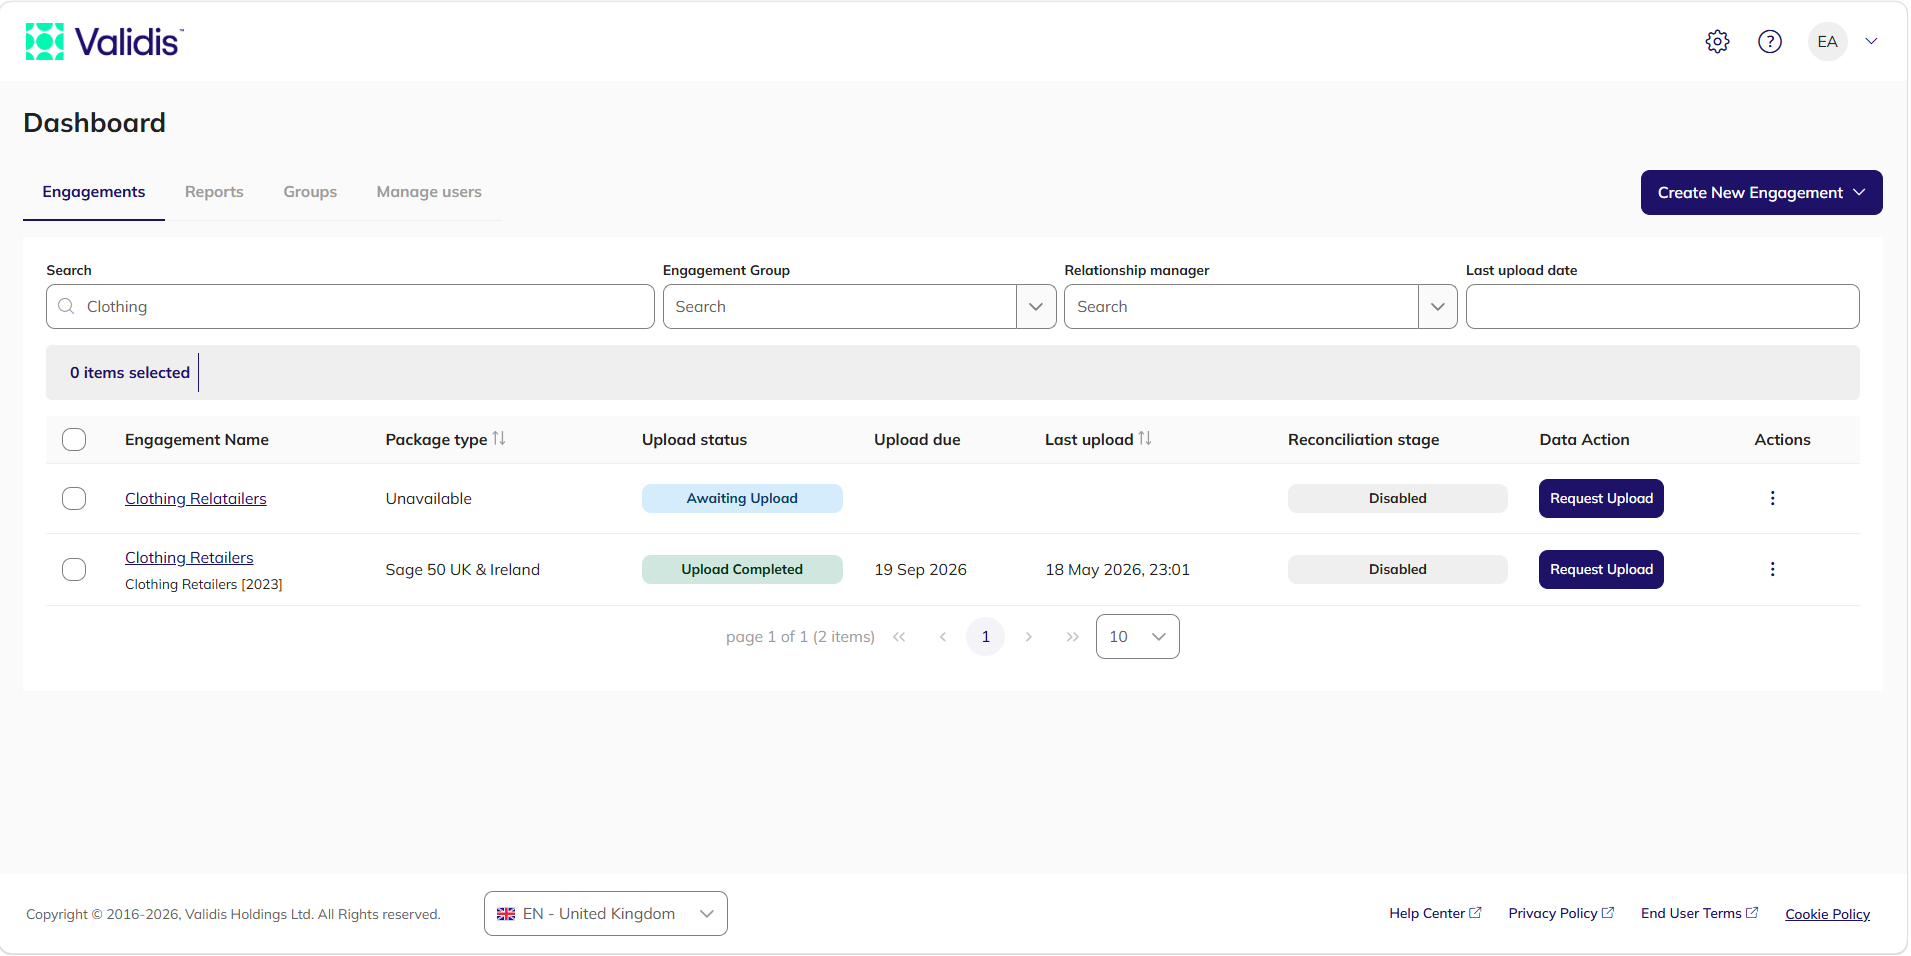
Task: Click the Relationship manager search input
Action: pyautogui.click(x=1241, y=307)
